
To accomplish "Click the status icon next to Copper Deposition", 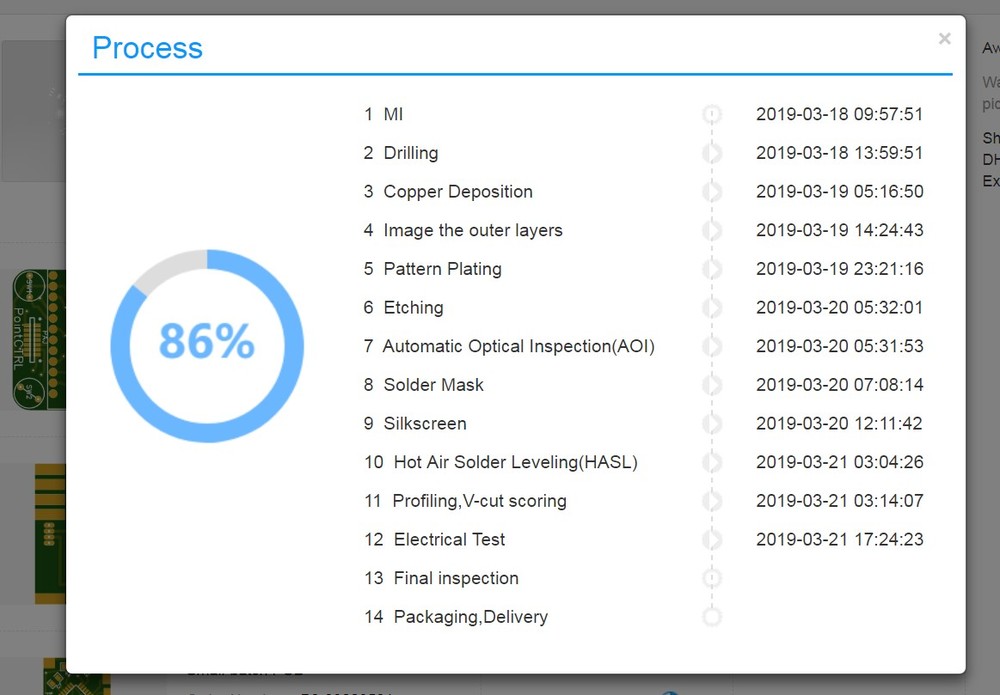I will pyautogui.click(x=712, y=192).
